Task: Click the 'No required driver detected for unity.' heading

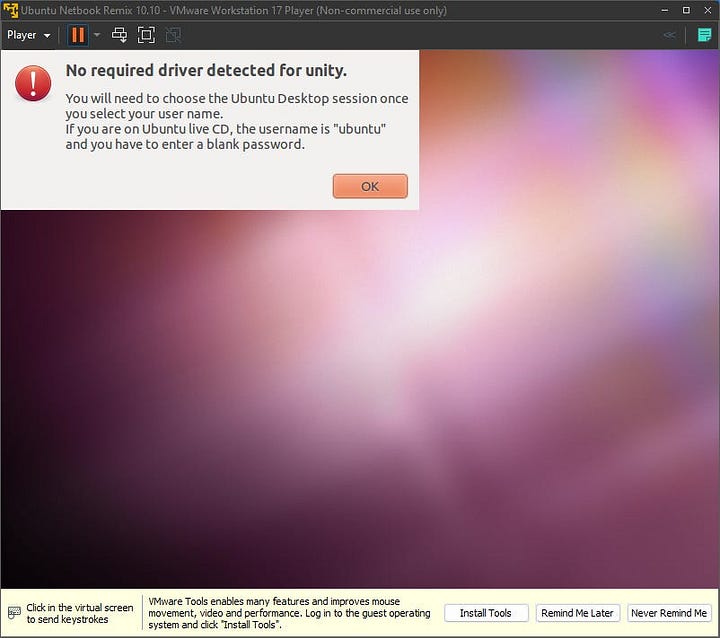Action: coord(206,70)
